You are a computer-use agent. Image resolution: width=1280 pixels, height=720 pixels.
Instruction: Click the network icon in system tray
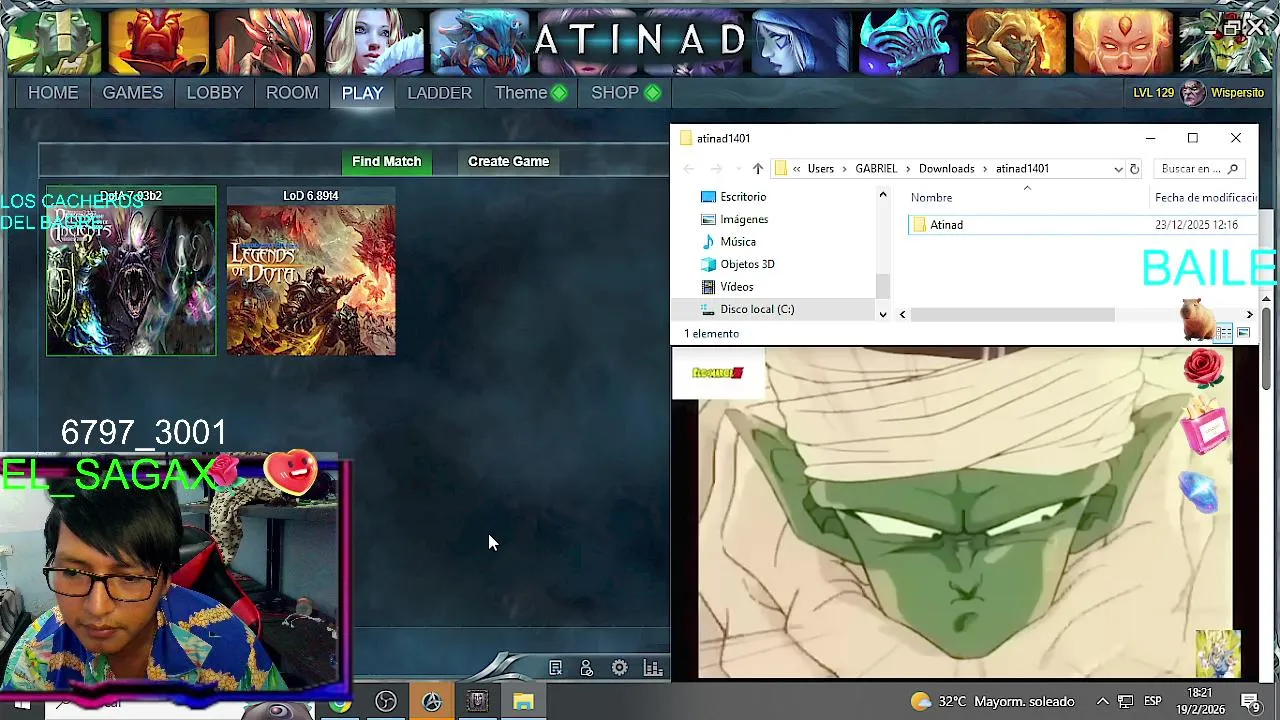1125,702
